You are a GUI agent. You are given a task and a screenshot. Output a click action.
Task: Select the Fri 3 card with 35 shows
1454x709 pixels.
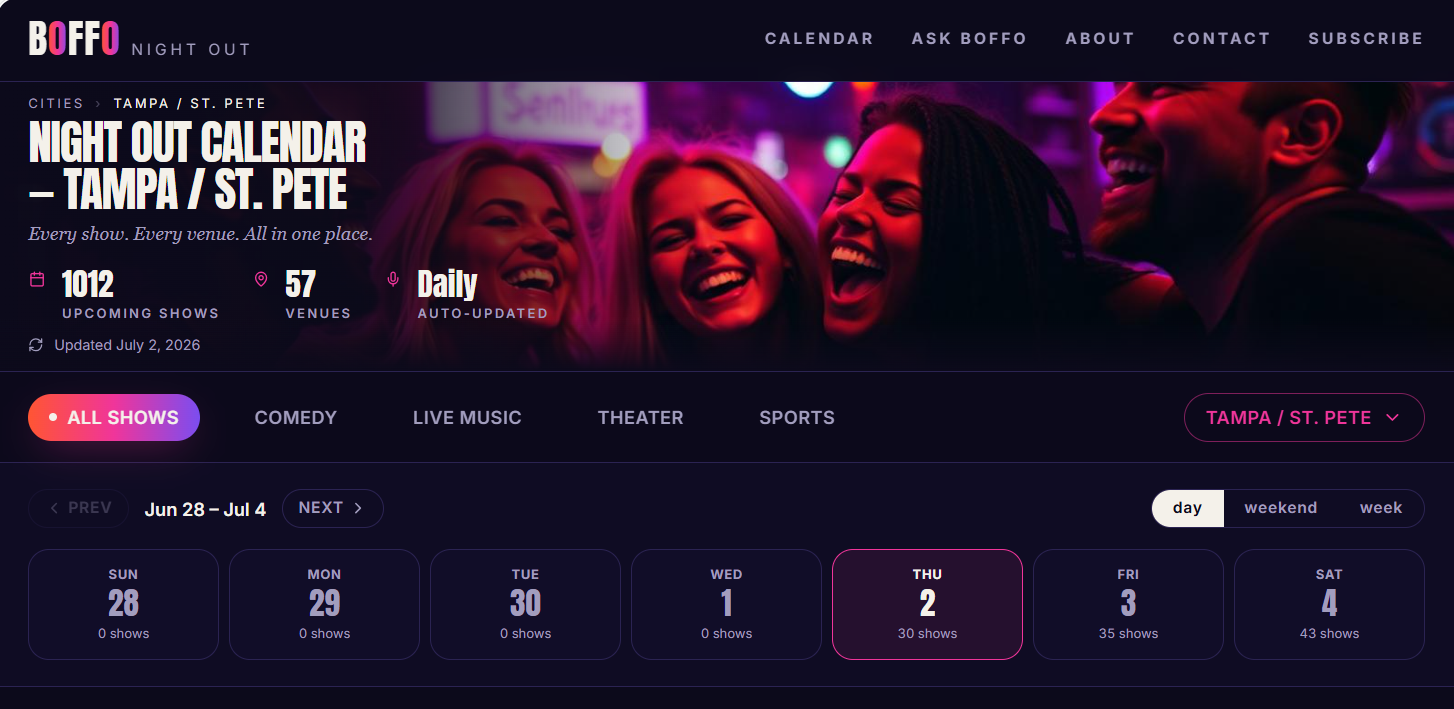[1128, 604]
